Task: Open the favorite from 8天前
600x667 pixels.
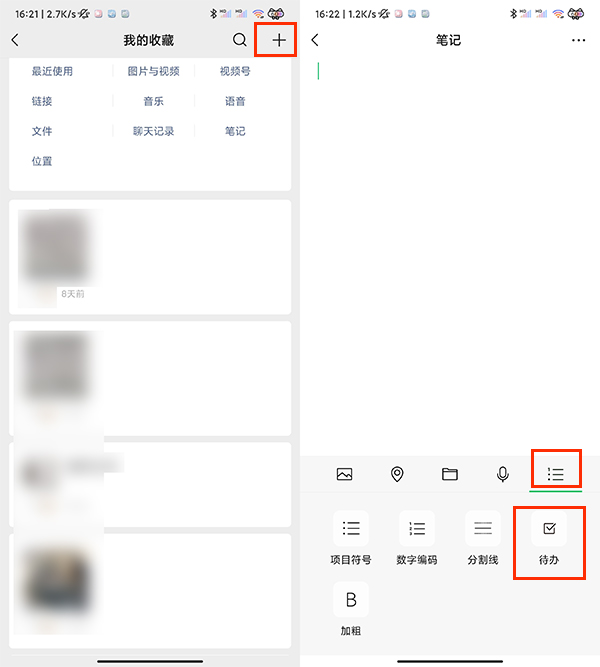Action: click(x=150, y=257)
